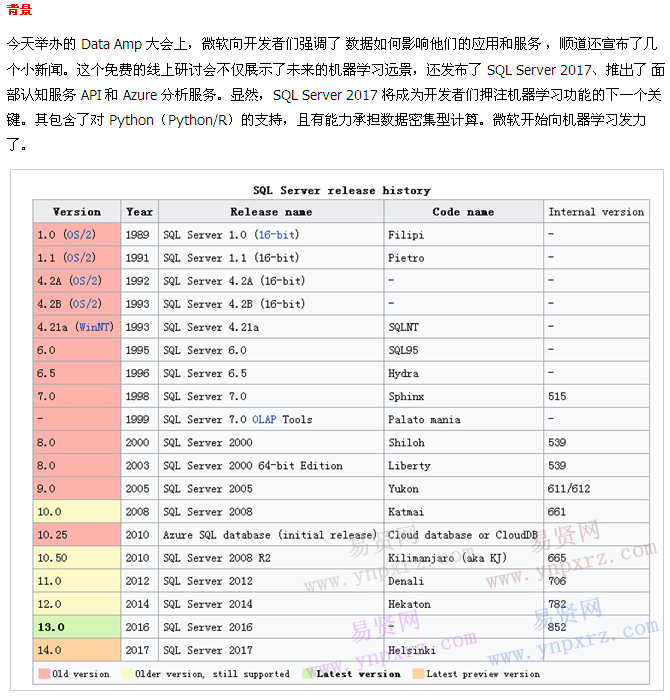The width and height of the screenshot is (670, 700).
Task: Click the internal version 852
Action: (557, 627)
